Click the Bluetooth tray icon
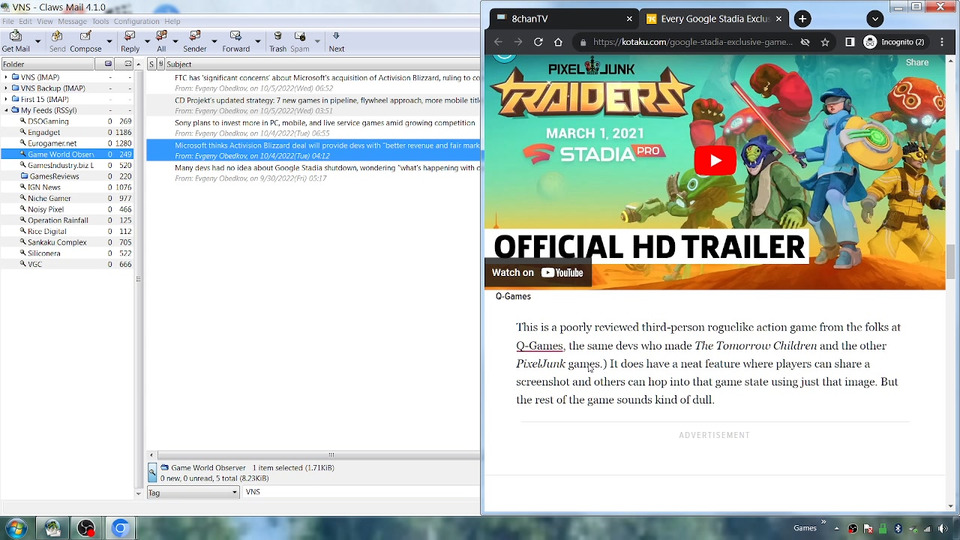 click(x=898, y=528)
